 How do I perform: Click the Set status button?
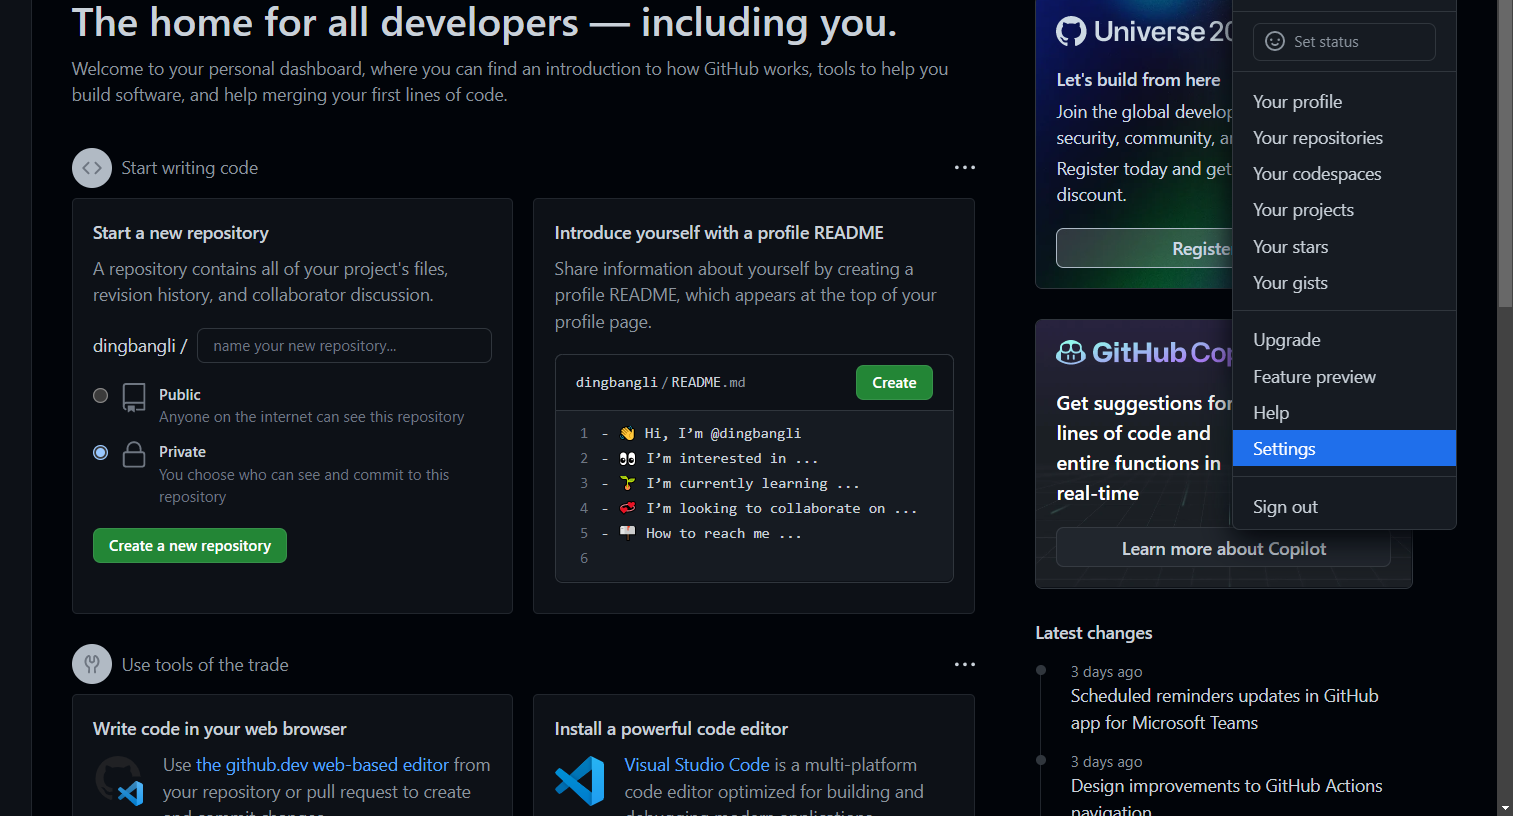coord(1344,41)
